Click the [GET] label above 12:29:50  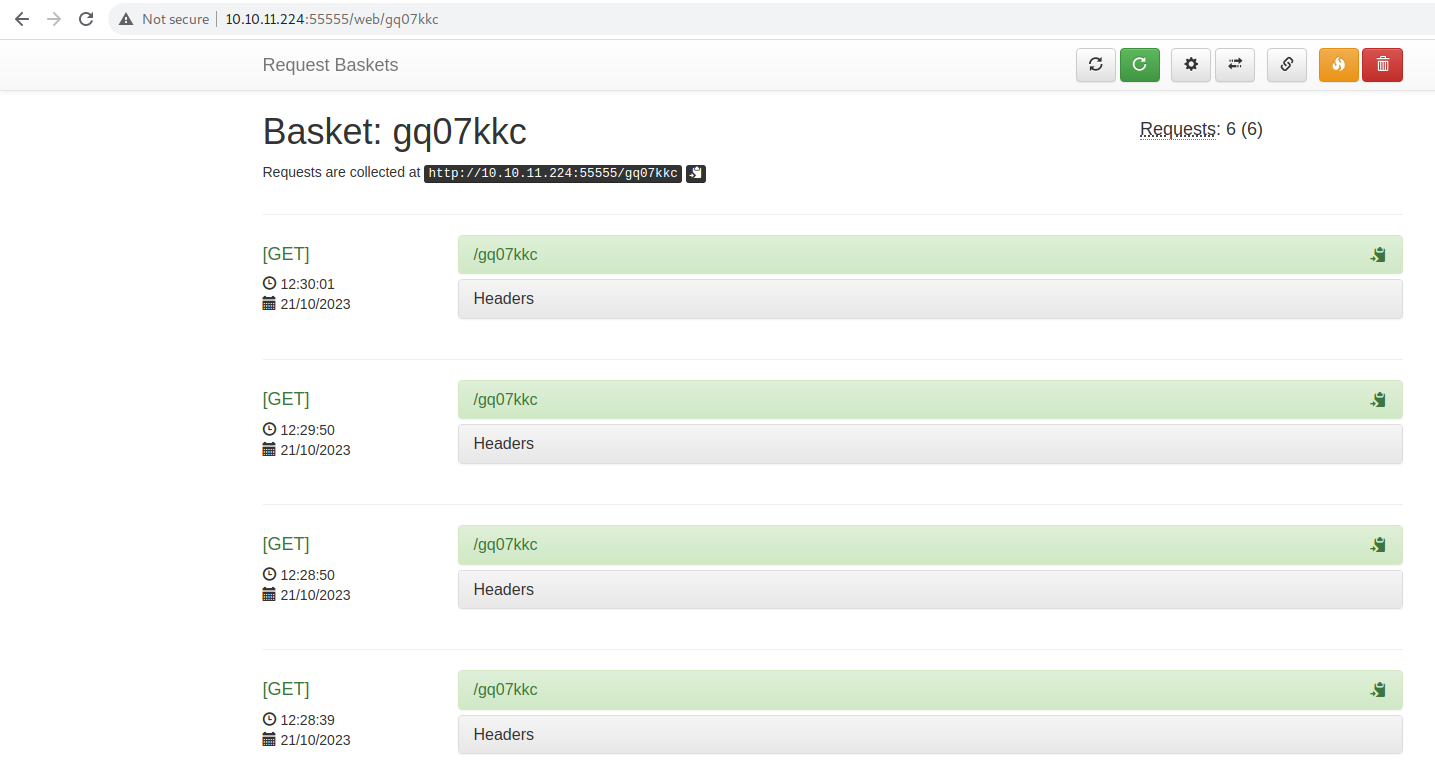pyautogui.click(x=286, y=399)
